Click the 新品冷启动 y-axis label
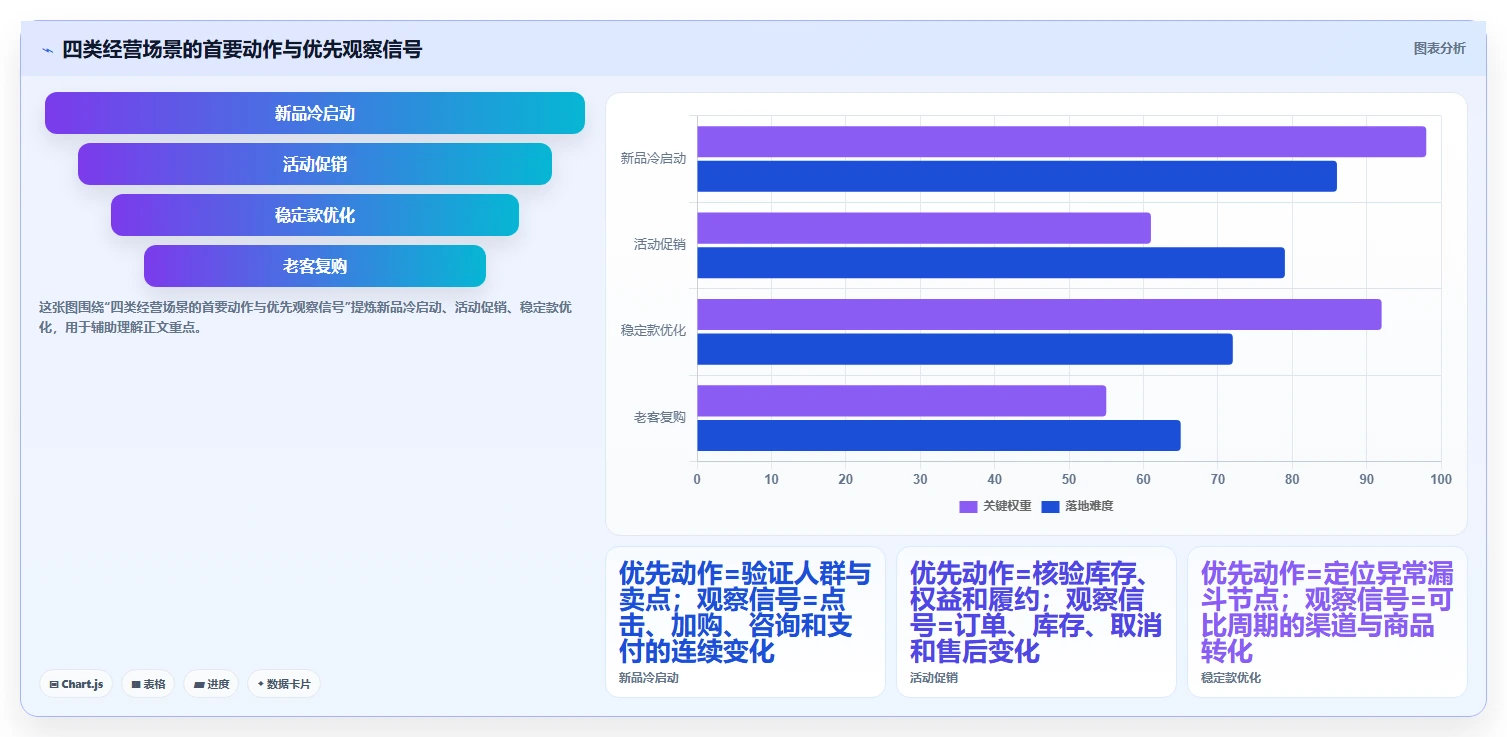Screen dimensions: 1507x737 pos(653,158)
